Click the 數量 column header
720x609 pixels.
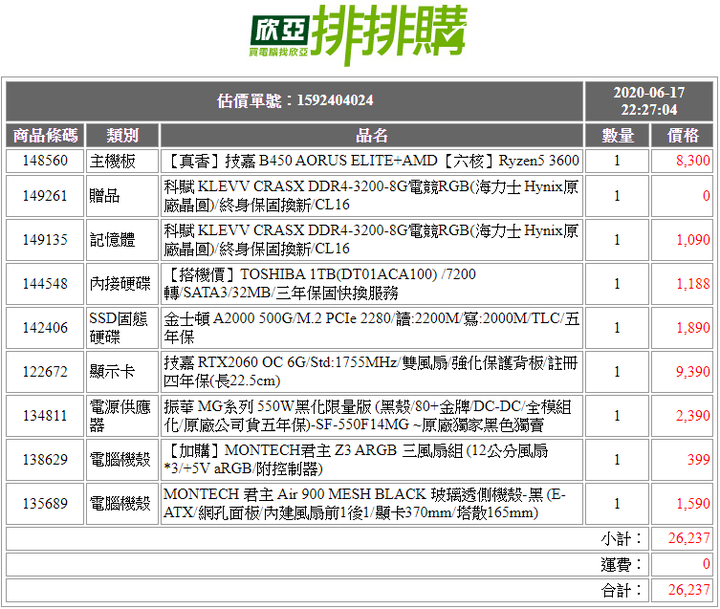click(x=617, y=135)
